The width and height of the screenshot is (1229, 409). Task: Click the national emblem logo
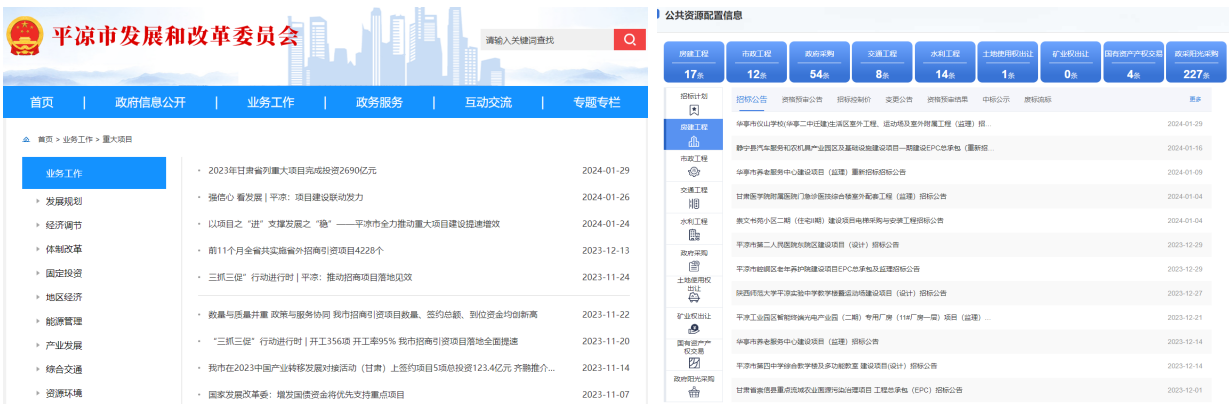(24, 38)
